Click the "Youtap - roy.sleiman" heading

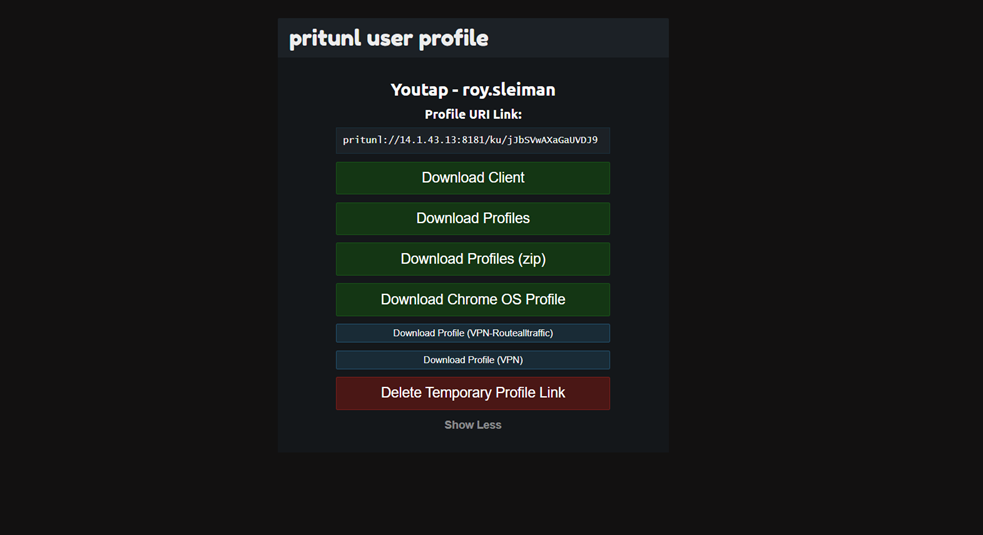pos(472,90)
